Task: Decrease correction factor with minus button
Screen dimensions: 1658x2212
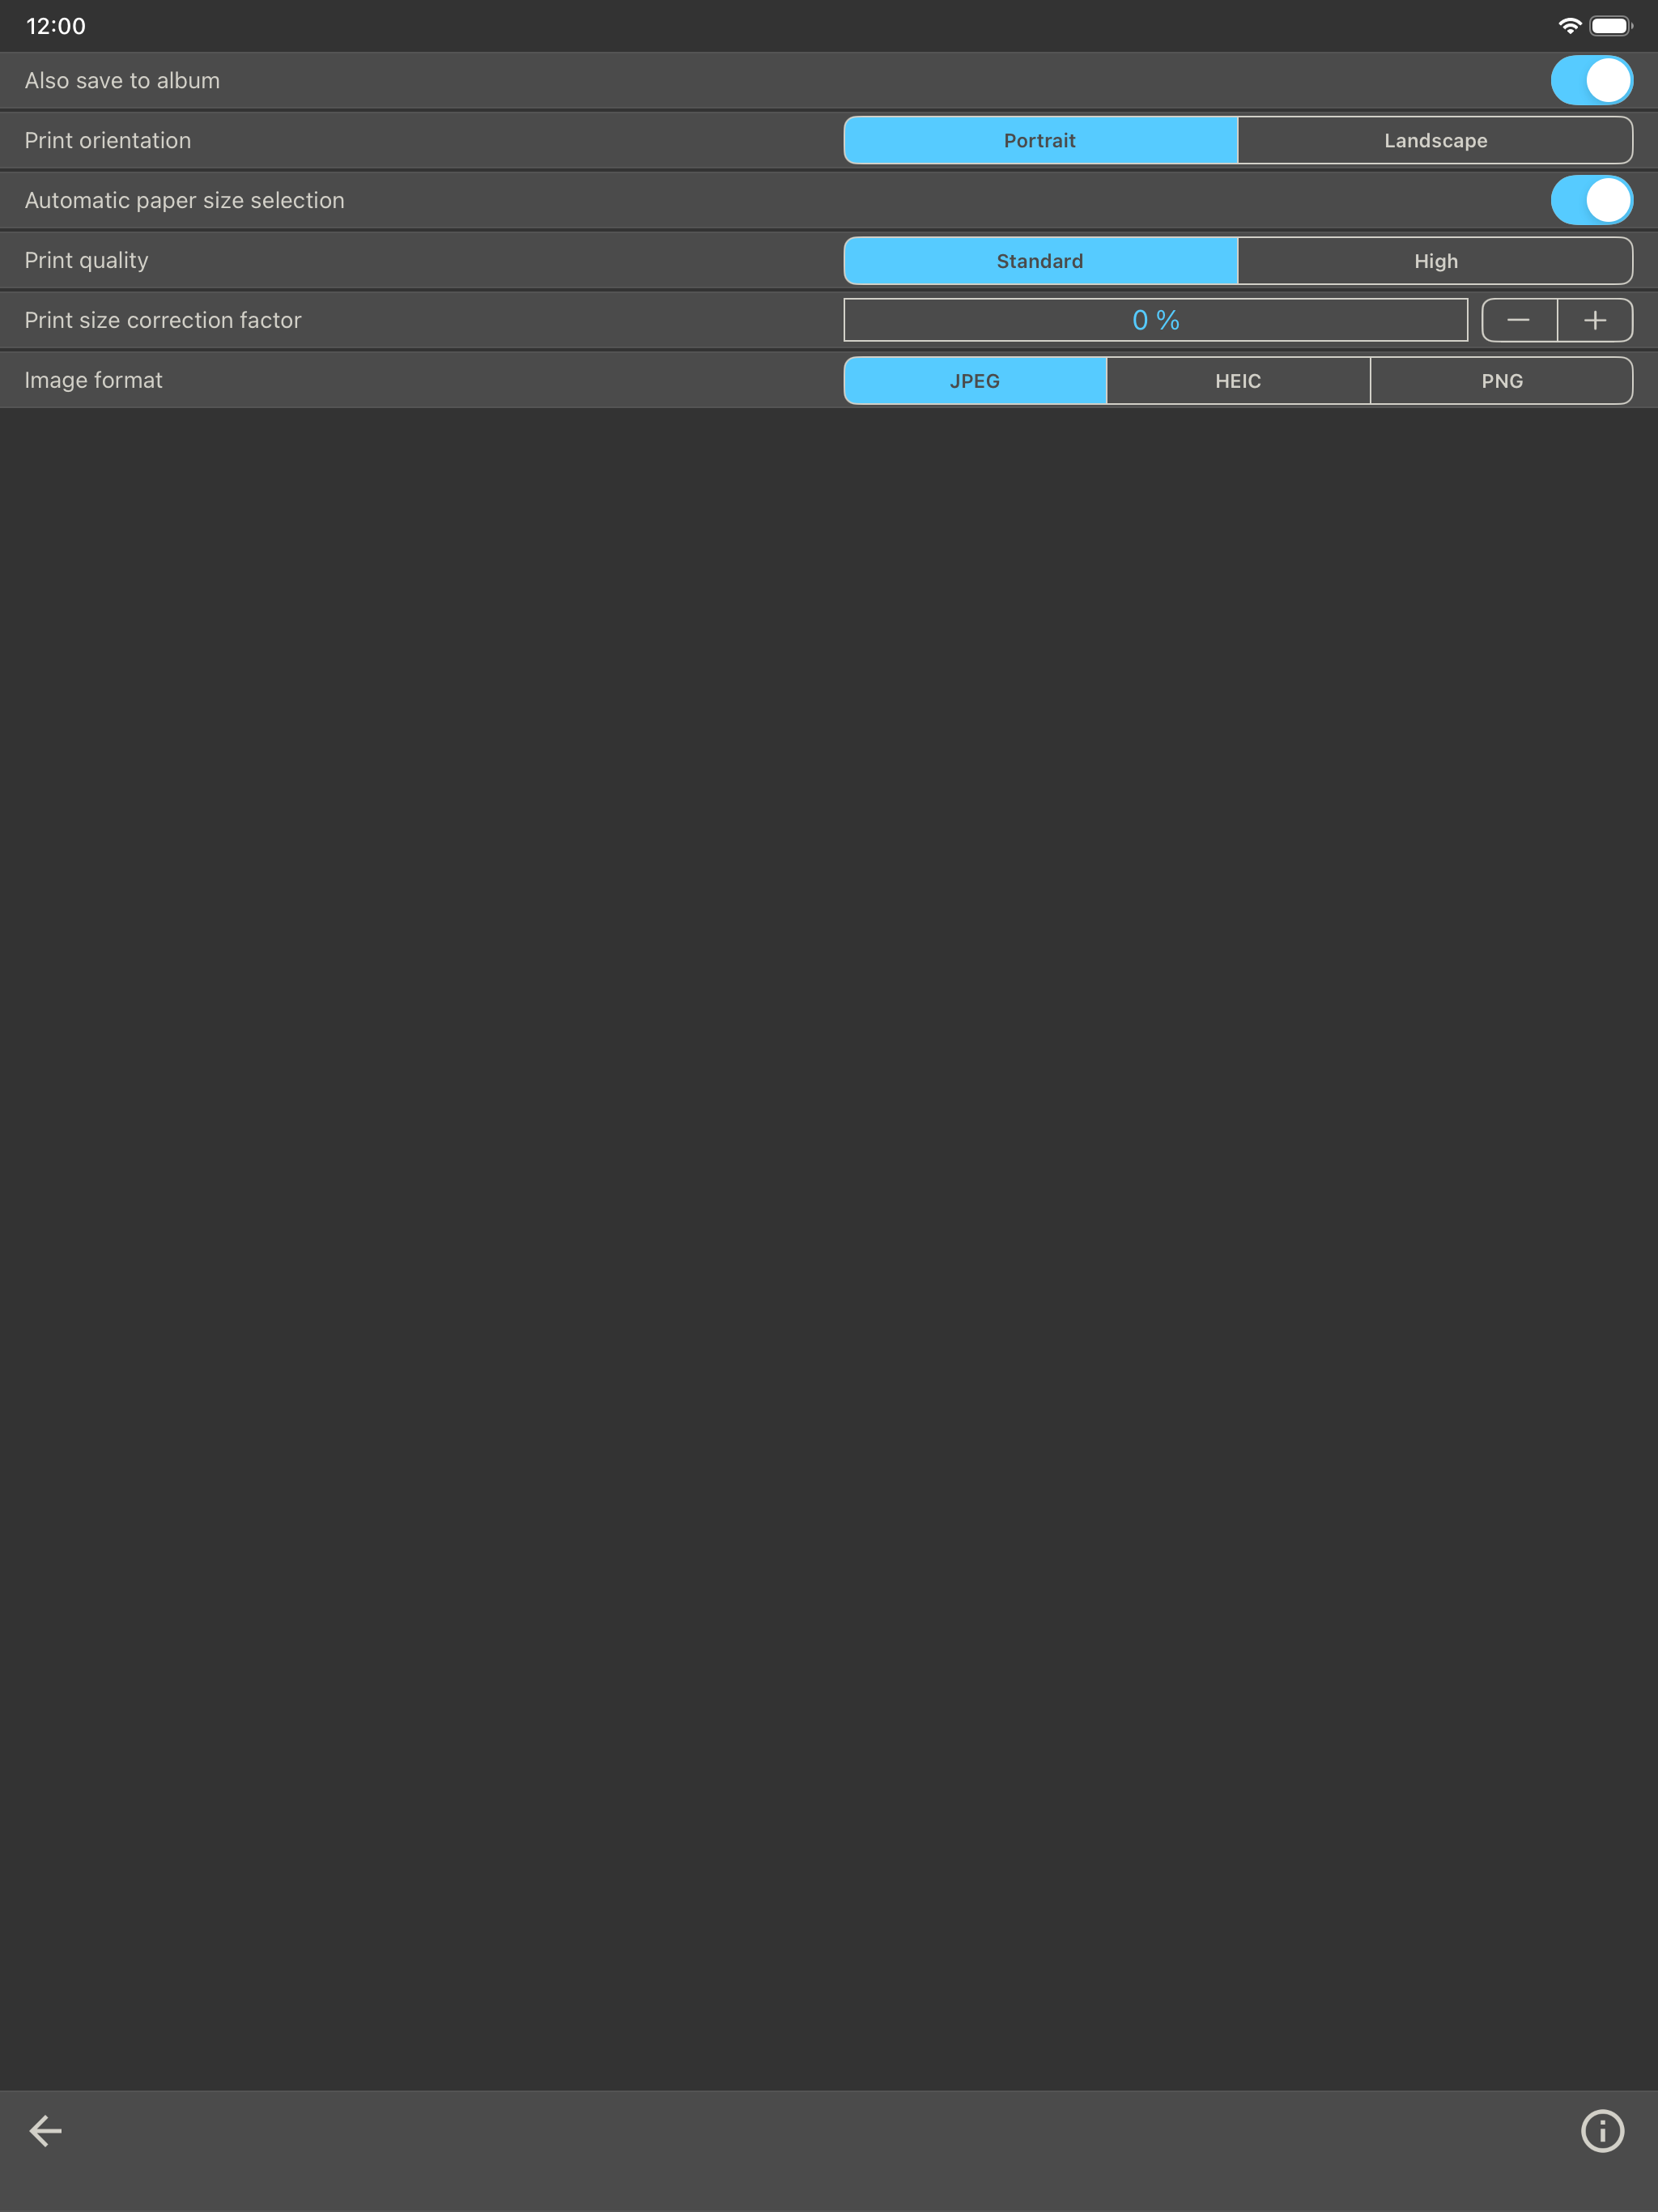Action: [x=1518, y=320]
